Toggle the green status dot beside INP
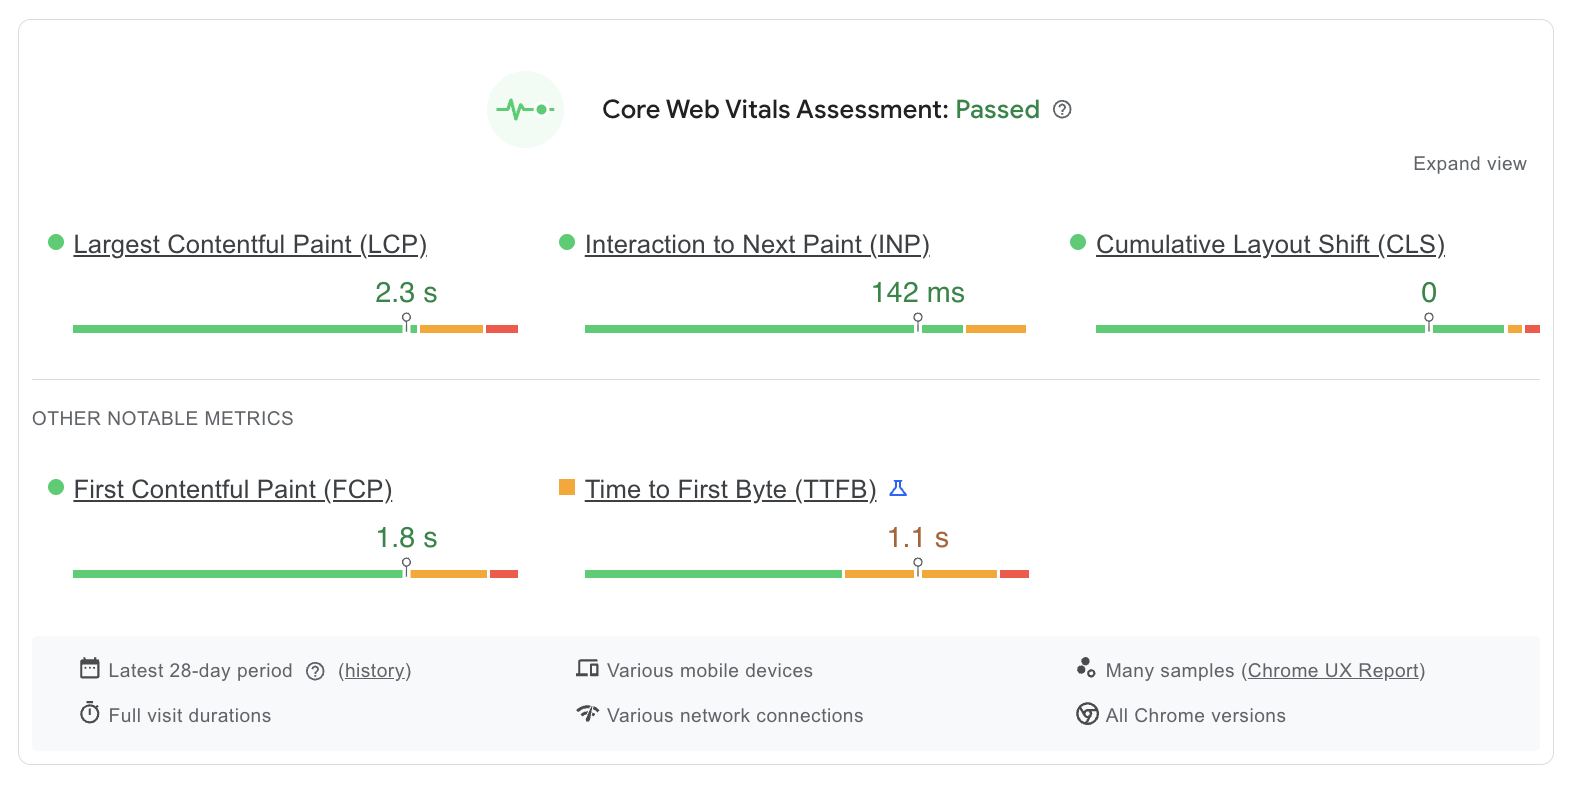Image resolution: width=1574 pixels, height=788 pixels. pyautogui.click(x=568, y=241)
